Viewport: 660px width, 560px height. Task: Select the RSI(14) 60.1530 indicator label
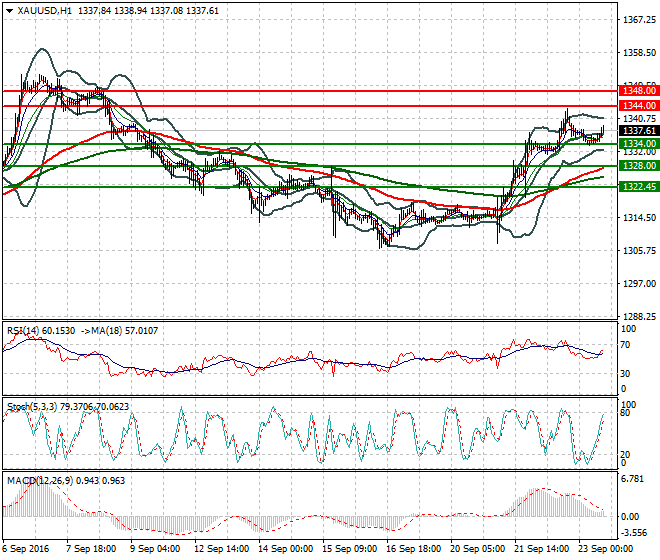[x=41, y=331]
